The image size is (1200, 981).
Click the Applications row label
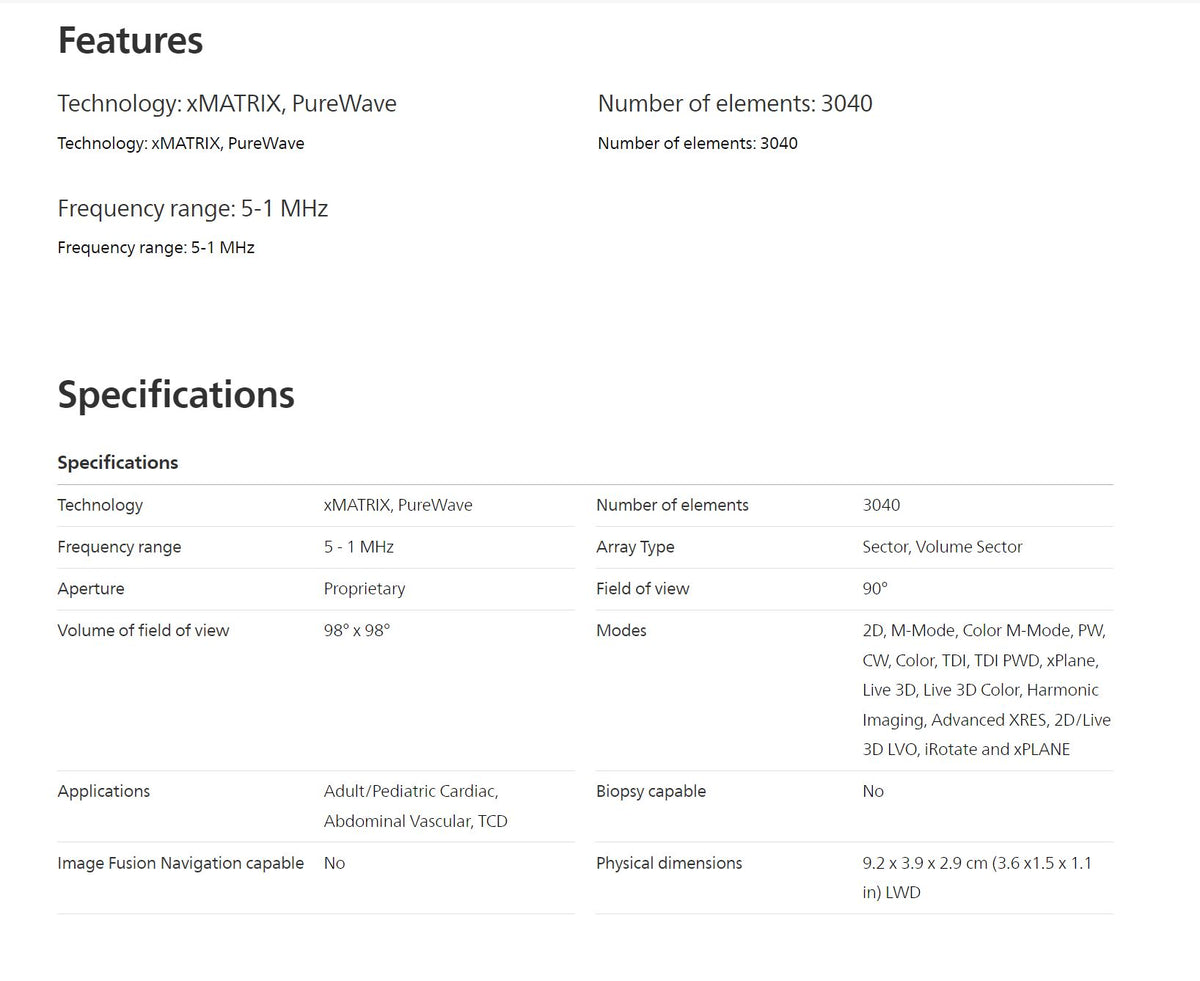[x=104, y=791]
